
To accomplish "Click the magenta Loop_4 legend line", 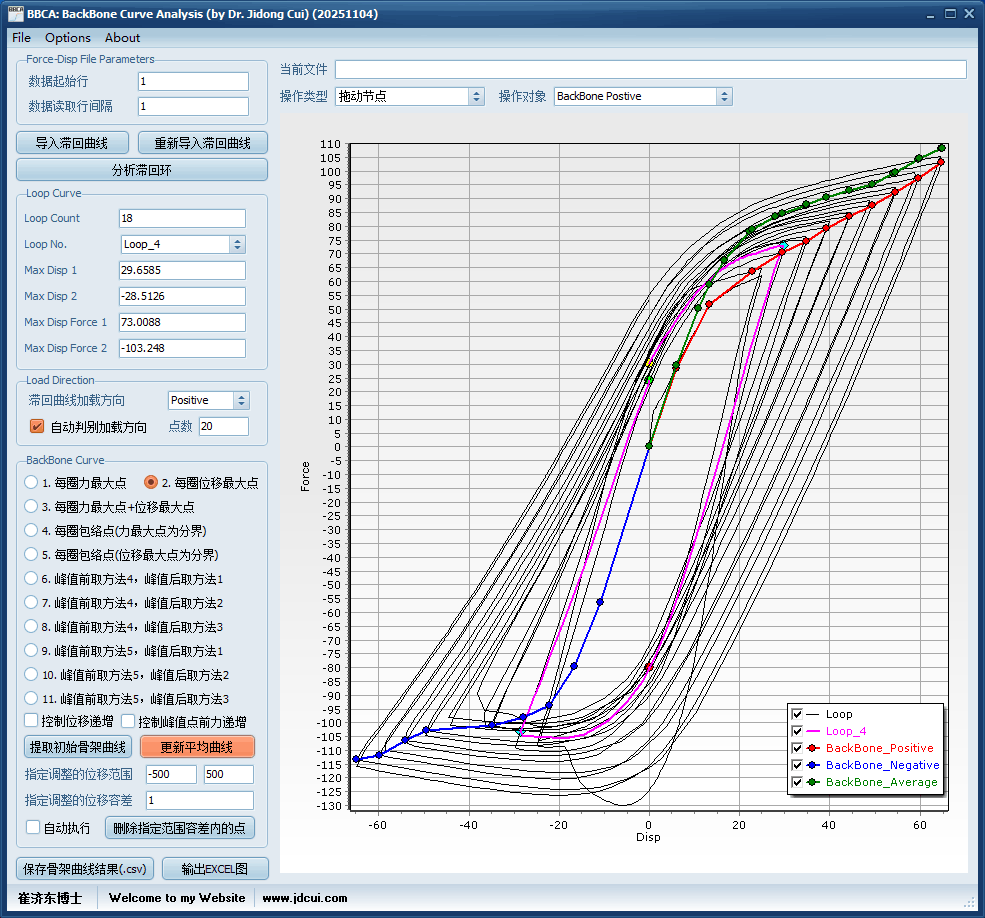I will pyautogui.click(x=812, y=731).
